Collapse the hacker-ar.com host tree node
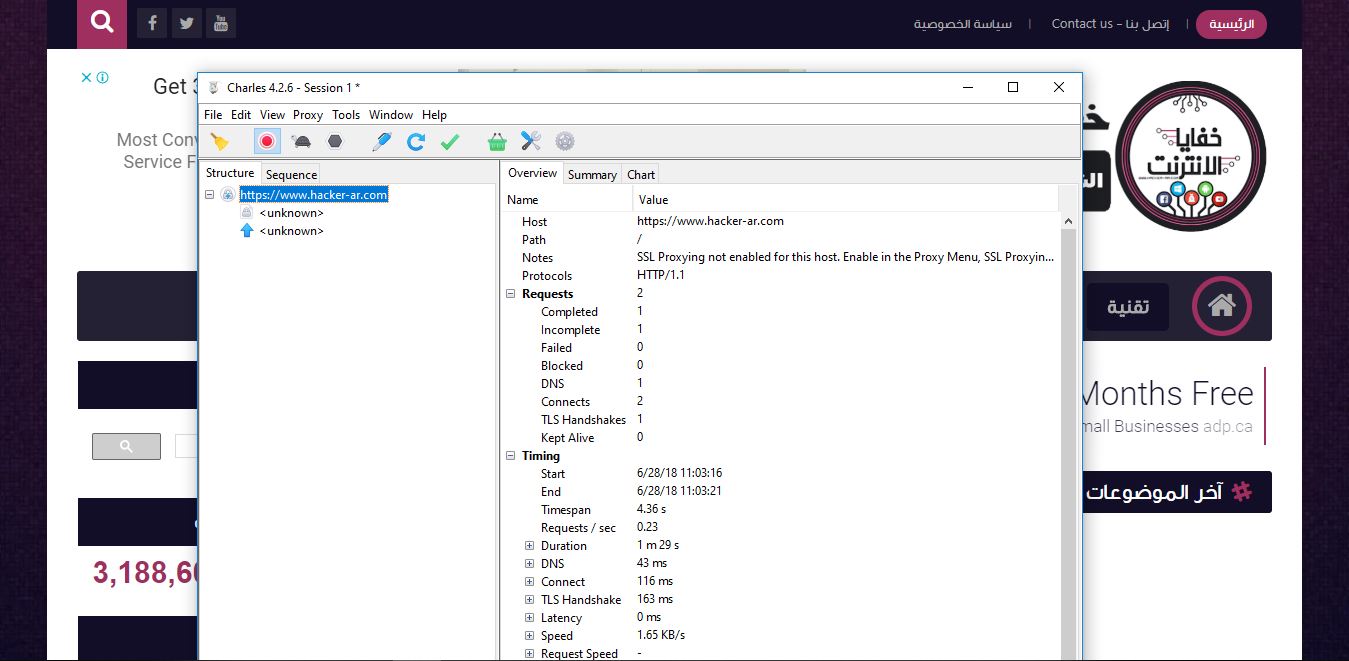 [210, 195]
